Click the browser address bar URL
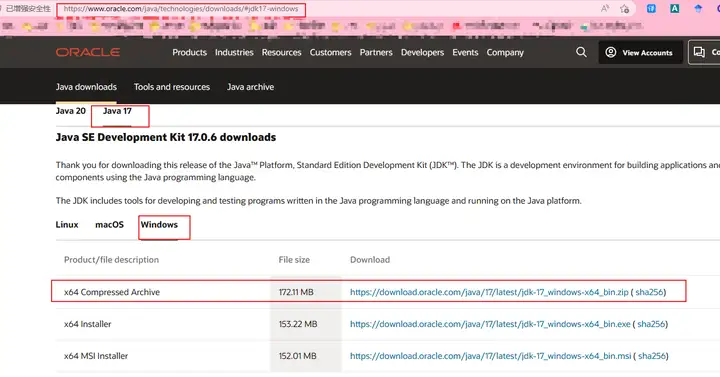 coord(181,9)
